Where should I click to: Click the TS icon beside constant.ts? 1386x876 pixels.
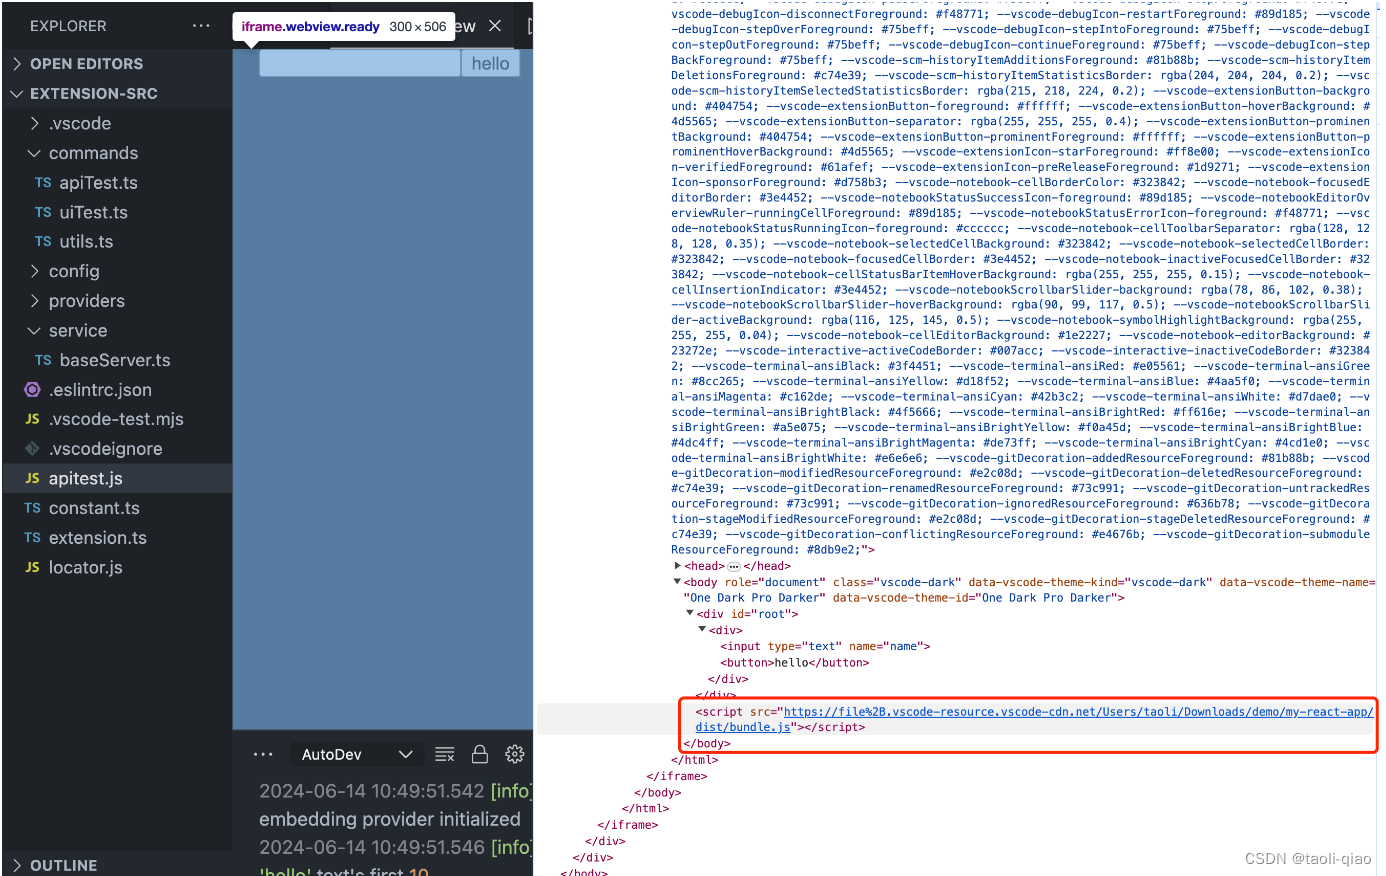32,508
